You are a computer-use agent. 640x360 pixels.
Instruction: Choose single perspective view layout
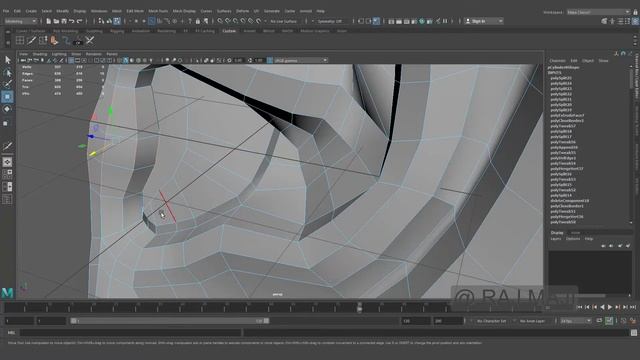coord(7,162)
